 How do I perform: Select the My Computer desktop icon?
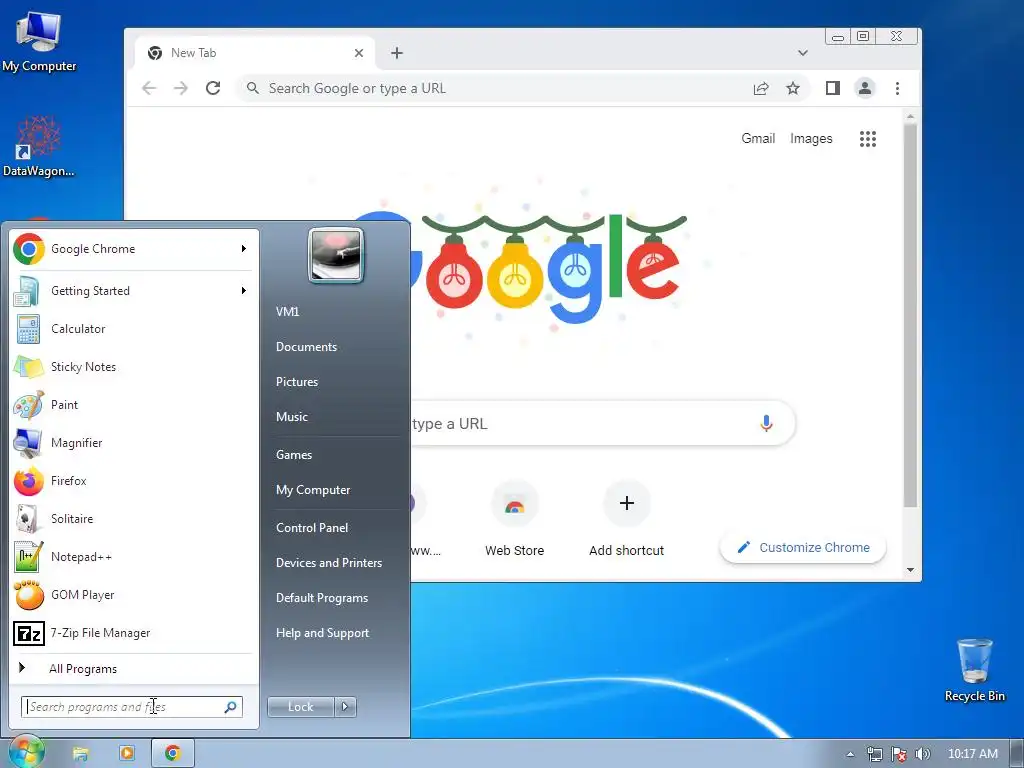point(39,41)
